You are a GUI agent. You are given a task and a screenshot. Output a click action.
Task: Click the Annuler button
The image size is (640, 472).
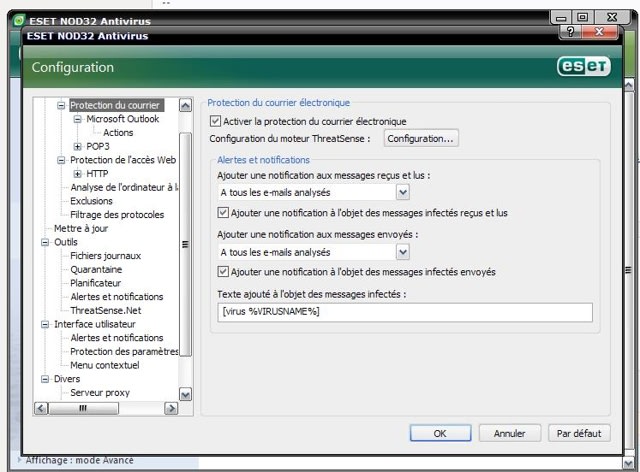tap(509, 433)
